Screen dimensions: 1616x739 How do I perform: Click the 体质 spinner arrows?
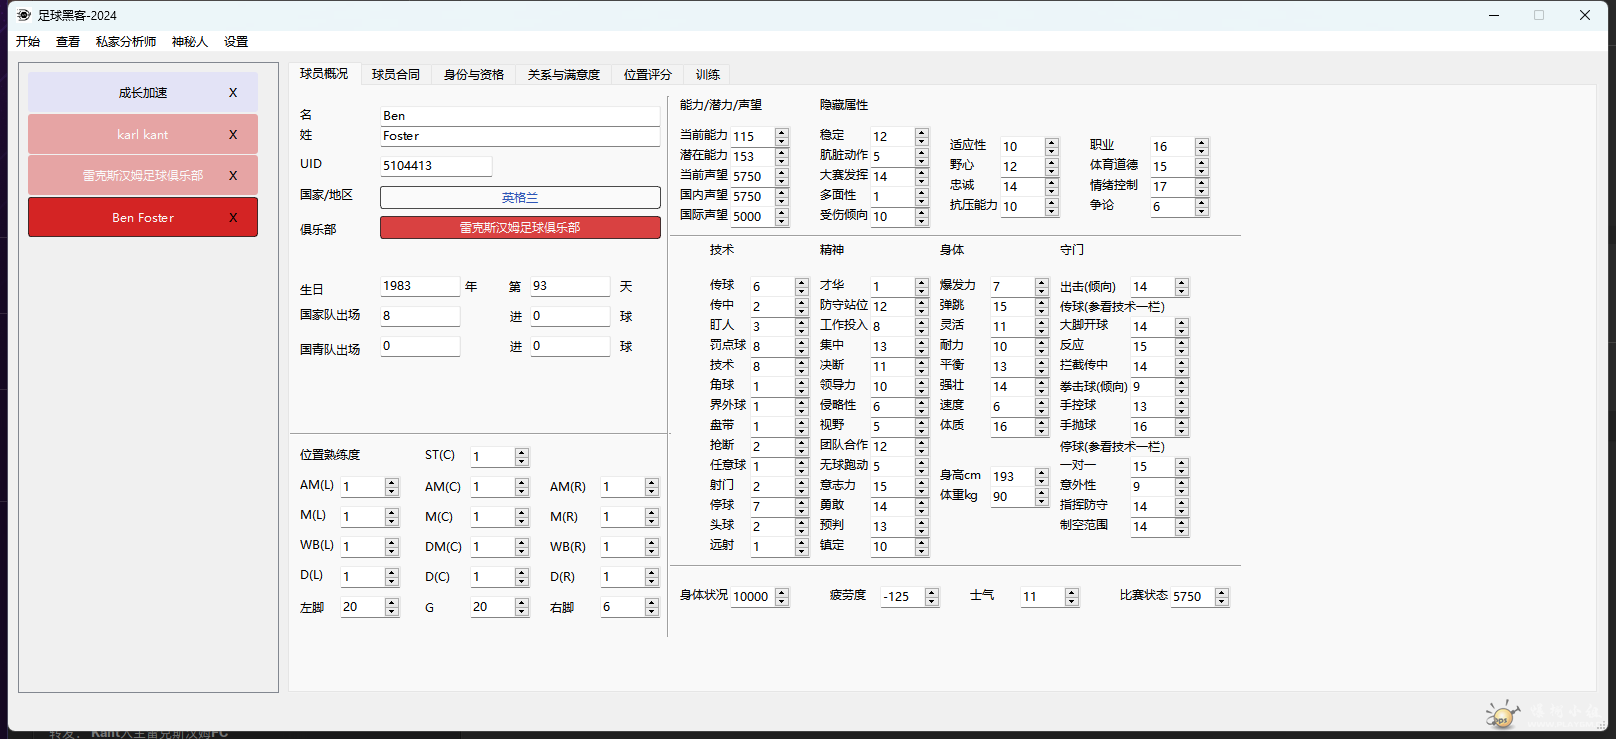(1042, 426)
